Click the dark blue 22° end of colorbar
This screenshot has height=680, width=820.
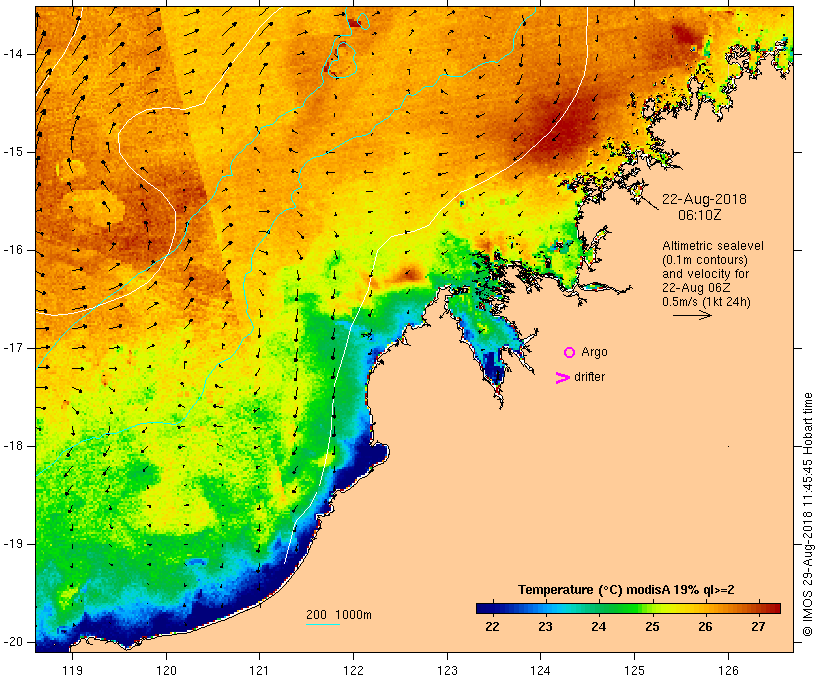pos(484,608)
